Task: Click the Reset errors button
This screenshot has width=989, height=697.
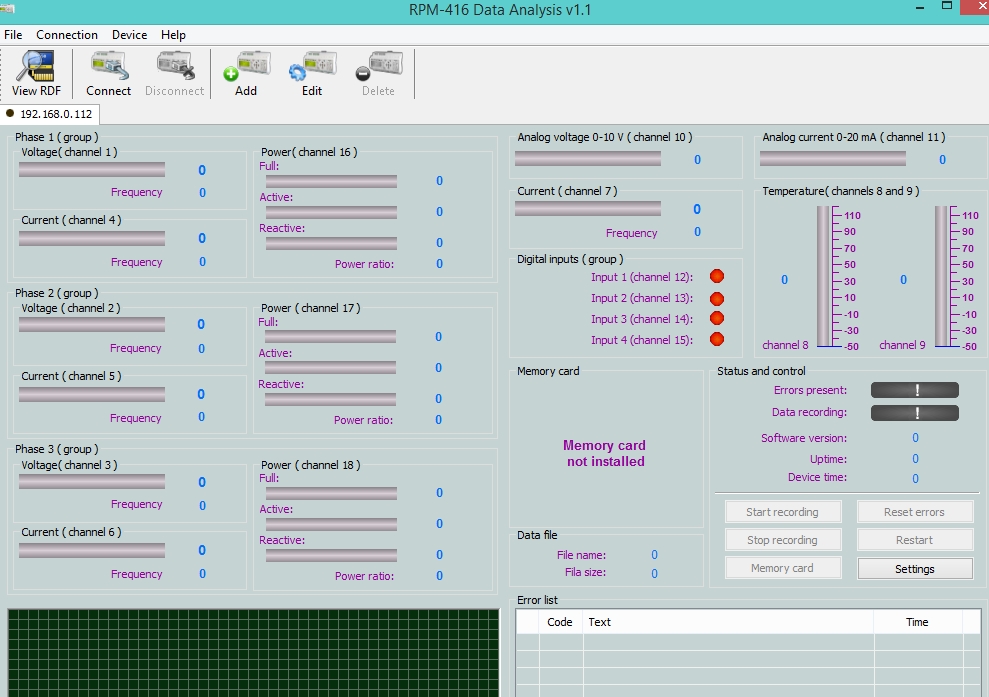Action: click(x=915, y=512)
